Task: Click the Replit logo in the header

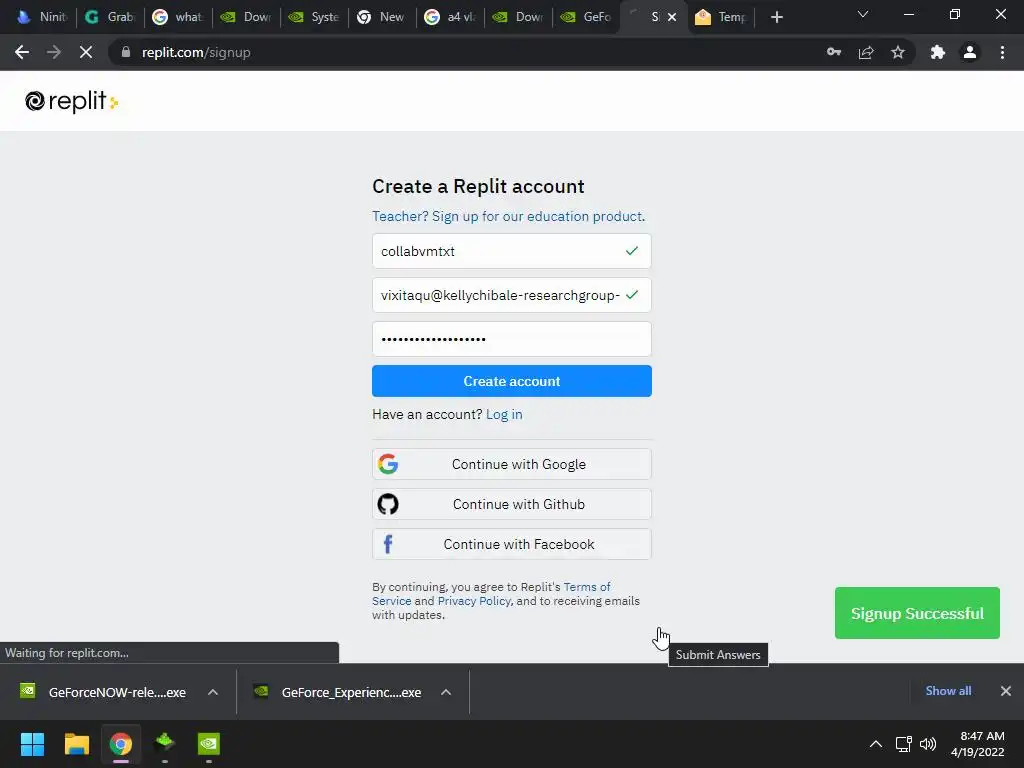Action: pyautogui.click(x=71, y=101)
